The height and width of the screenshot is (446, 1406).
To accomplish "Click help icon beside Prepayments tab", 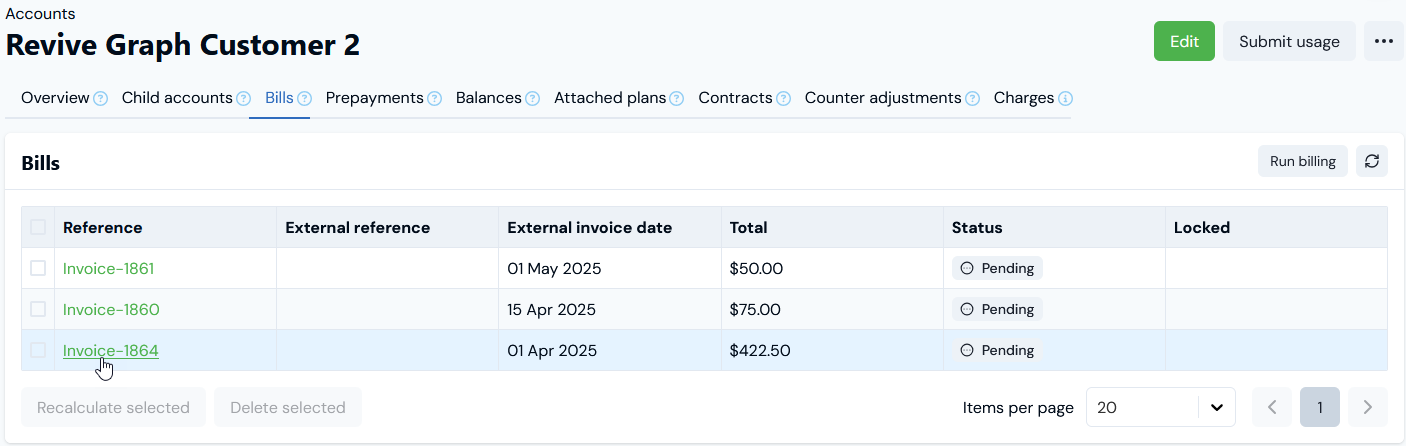I will [434, 99].
